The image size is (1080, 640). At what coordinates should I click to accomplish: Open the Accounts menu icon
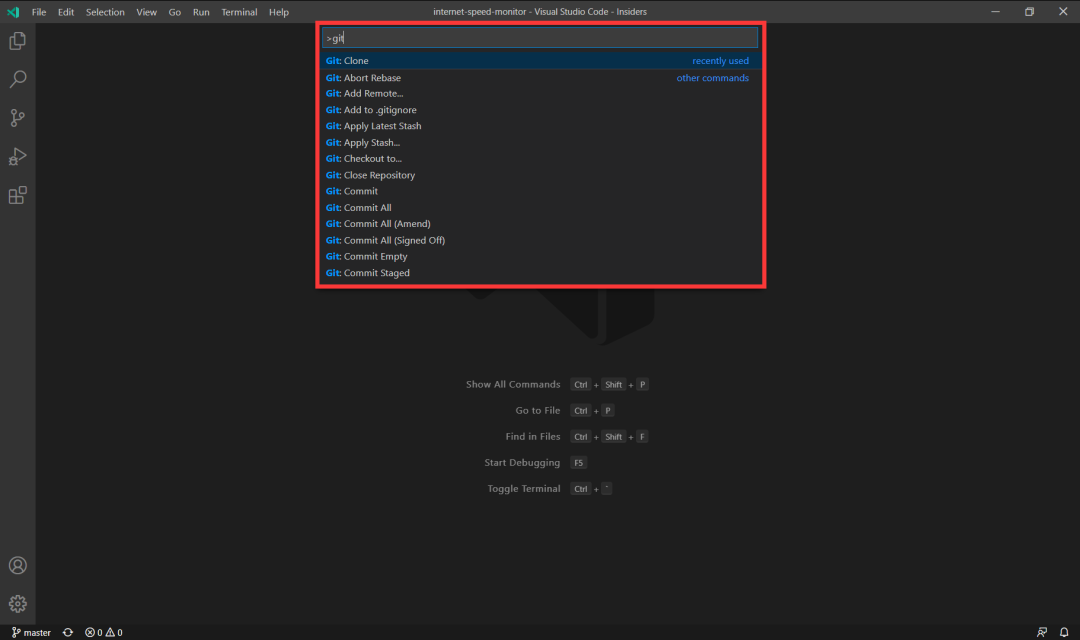[18, 566]
